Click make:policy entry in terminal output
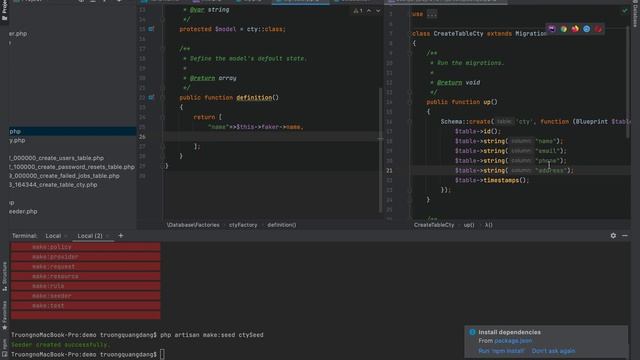This screenshot has width=640, height=360. pyautogui.click(x=51, y=247)
